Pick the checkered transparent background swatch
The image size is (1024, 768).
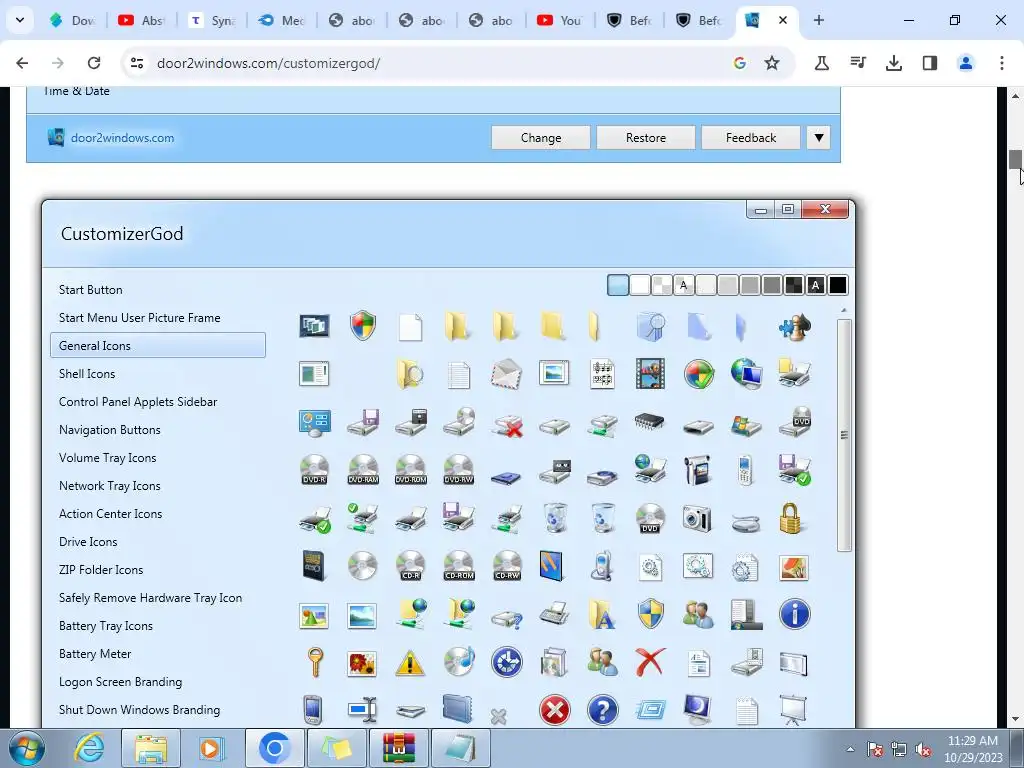click(662, 285)
